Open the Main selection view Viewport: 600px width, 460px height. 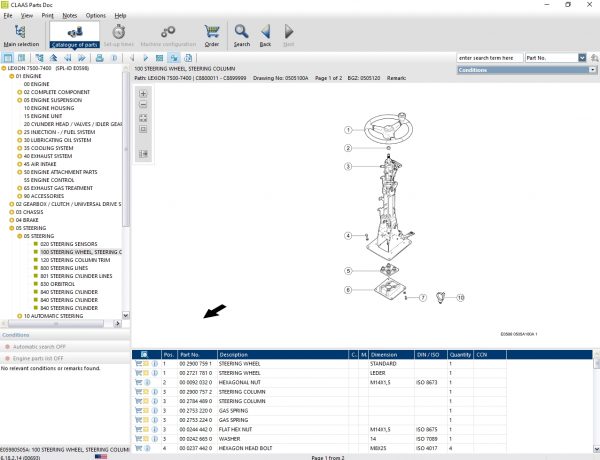click(21, 34)
